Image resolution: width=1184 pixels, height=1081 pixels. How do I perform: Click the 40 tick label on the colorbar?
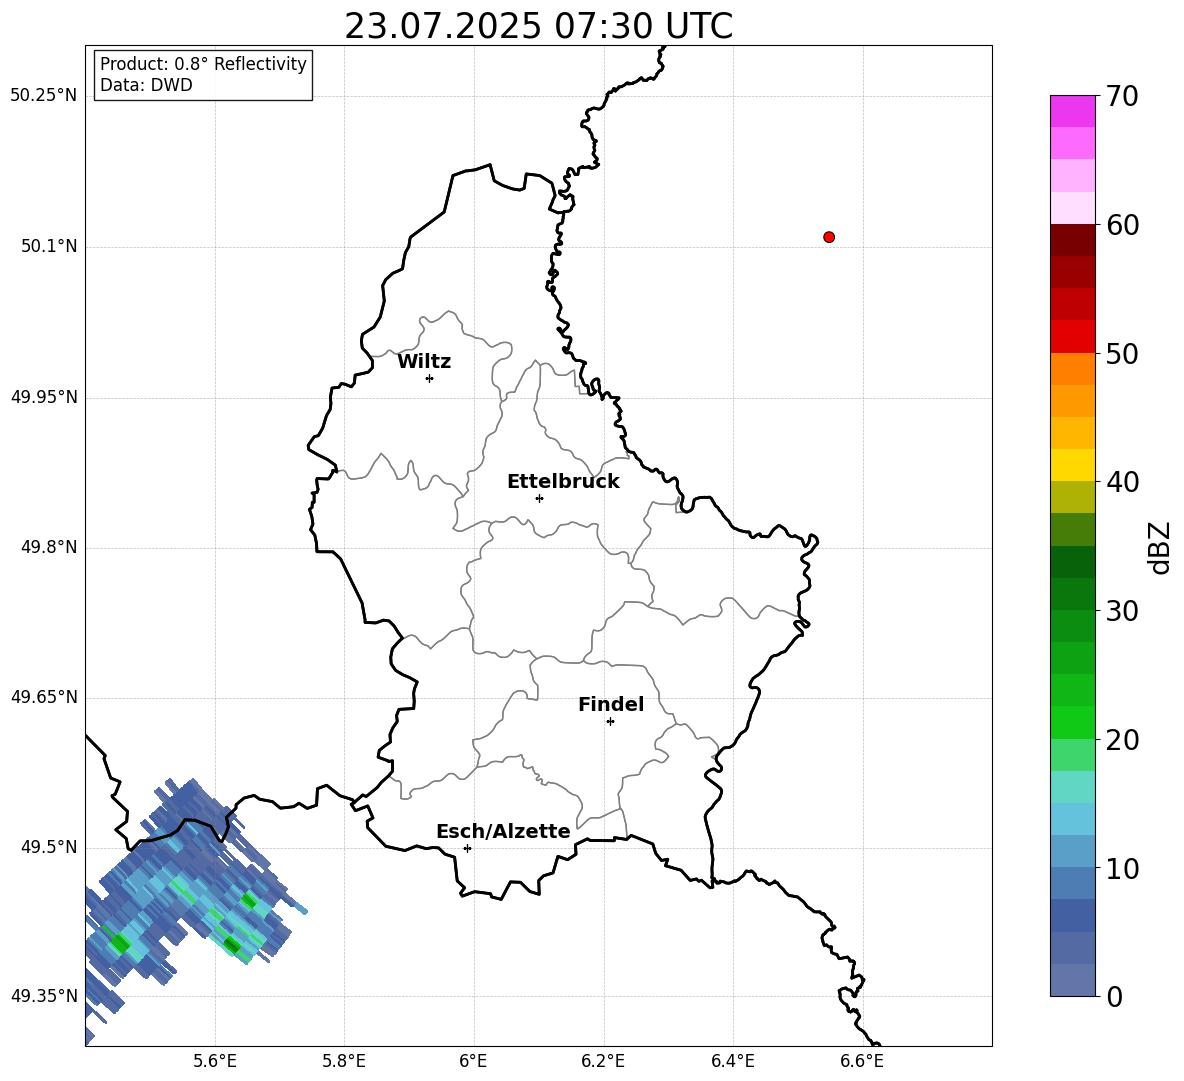coord(1122,482)
